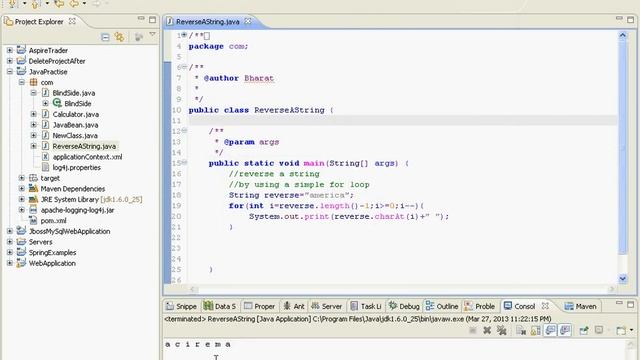The width and height of the screenshot is (640, 360).
Task: Minimize the Project Explorer panel
Action: pyautogui.click(x=141, y=19)
